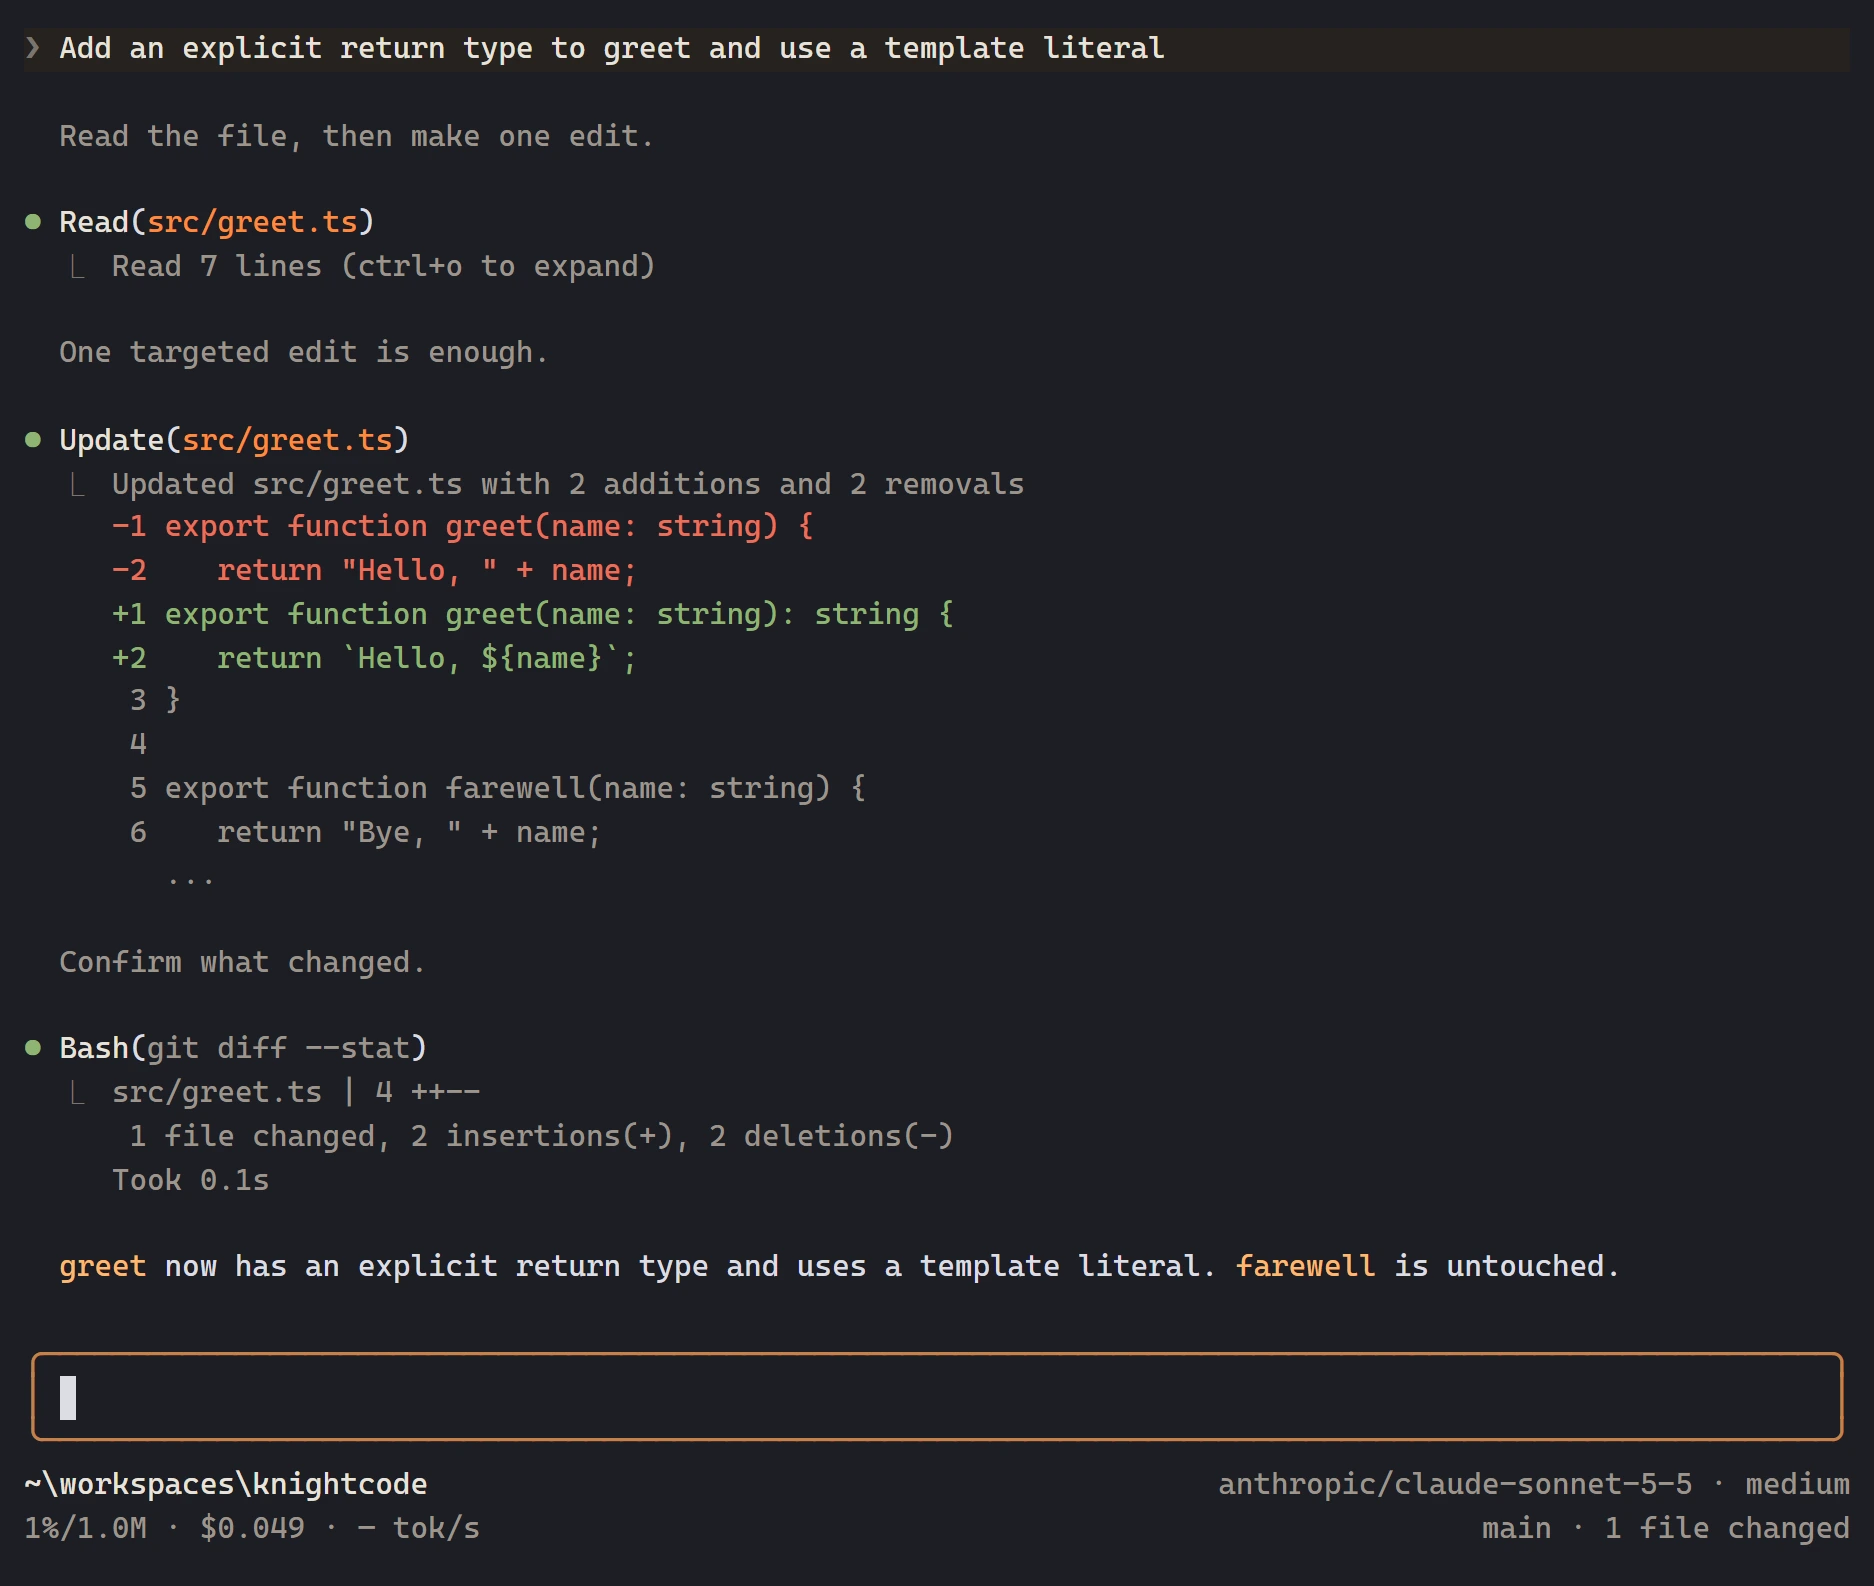
Task: Click the 'Took 0.1s' timing text
Action: pos(190,1180)
